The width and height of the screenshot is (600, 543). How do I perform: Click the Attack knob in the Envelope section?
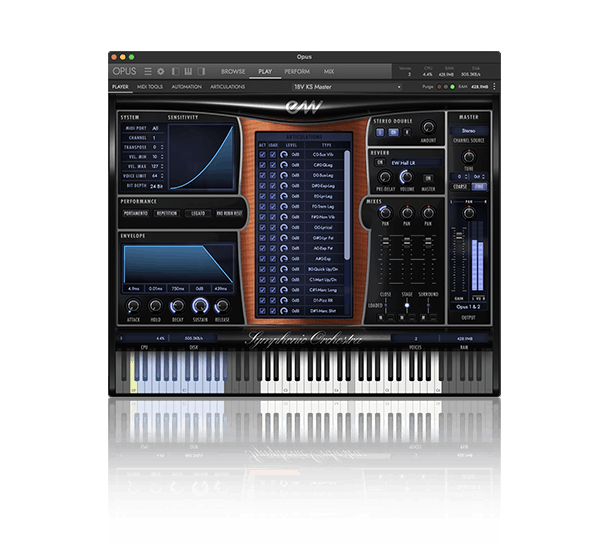coord(134,306)
